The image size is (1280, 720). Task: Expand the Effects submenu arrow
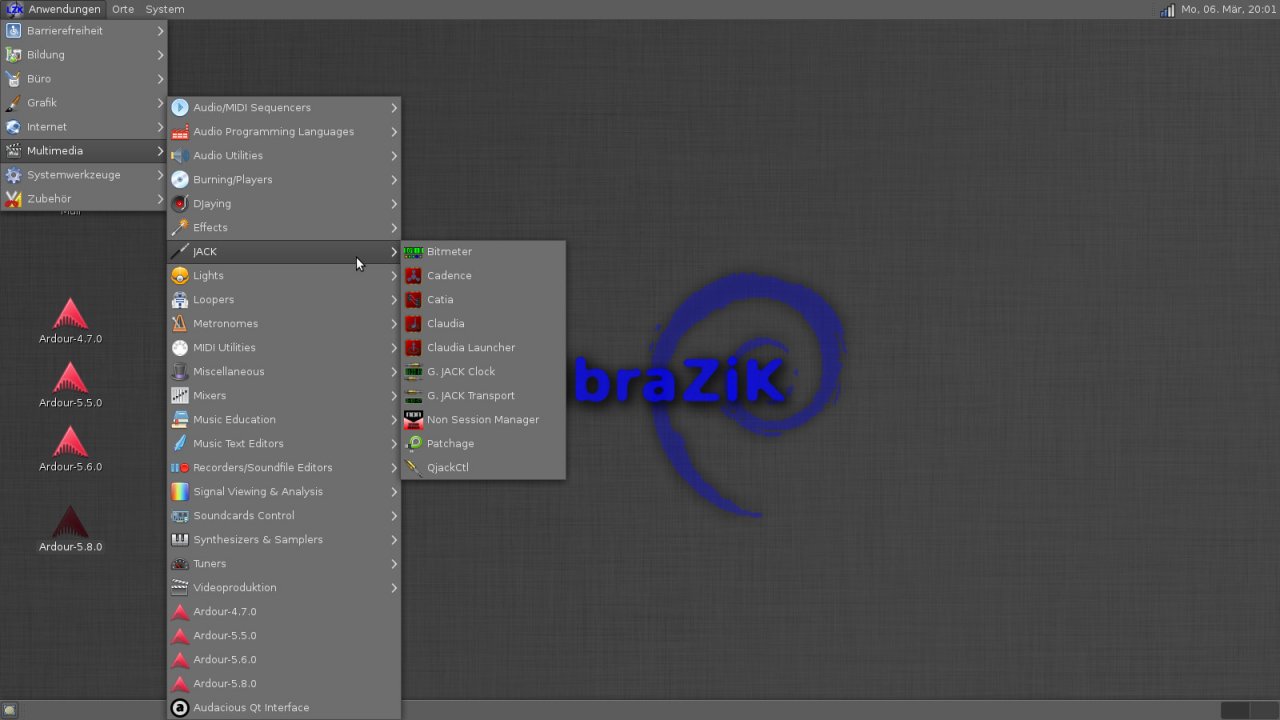tap(394, 228)
